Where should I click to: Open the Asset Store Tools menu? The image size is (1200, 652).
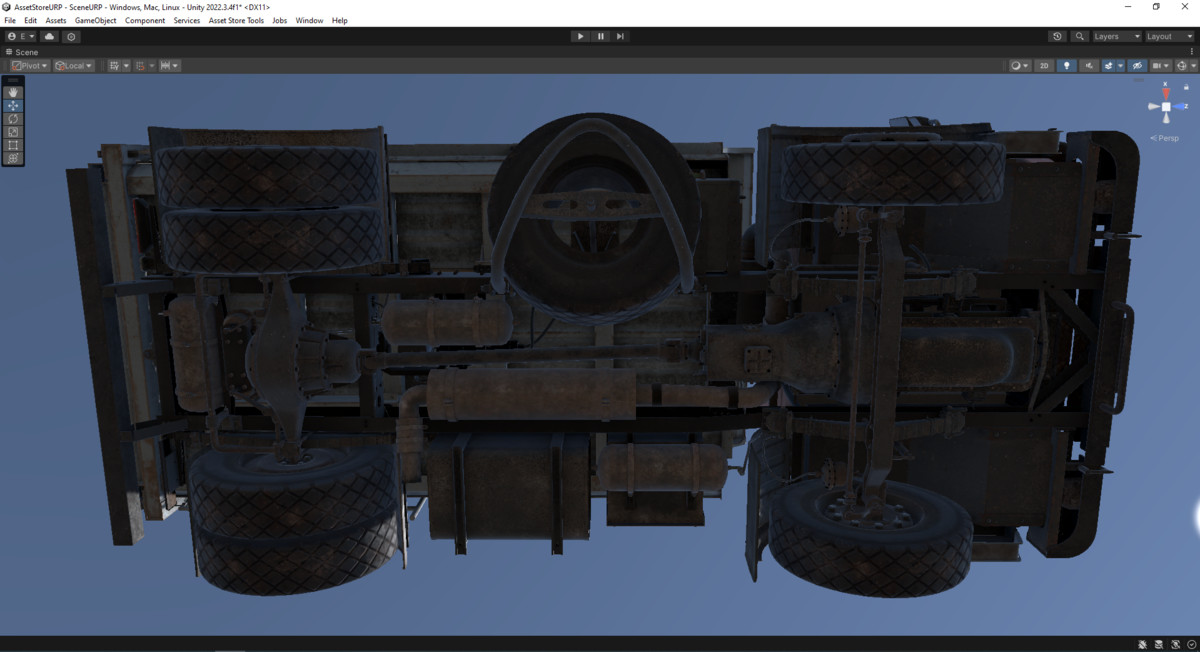236,19
